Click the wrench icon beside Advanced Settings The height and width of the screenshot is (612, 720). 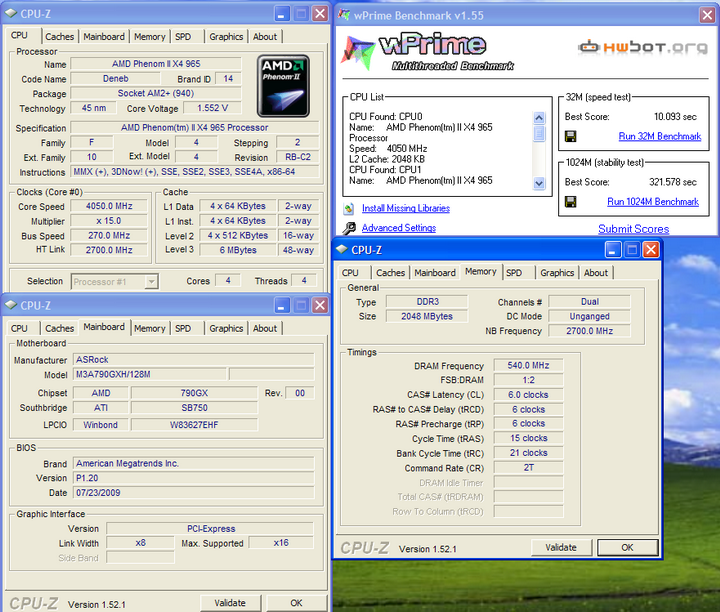pyautogui.click(x=349, y=228)
